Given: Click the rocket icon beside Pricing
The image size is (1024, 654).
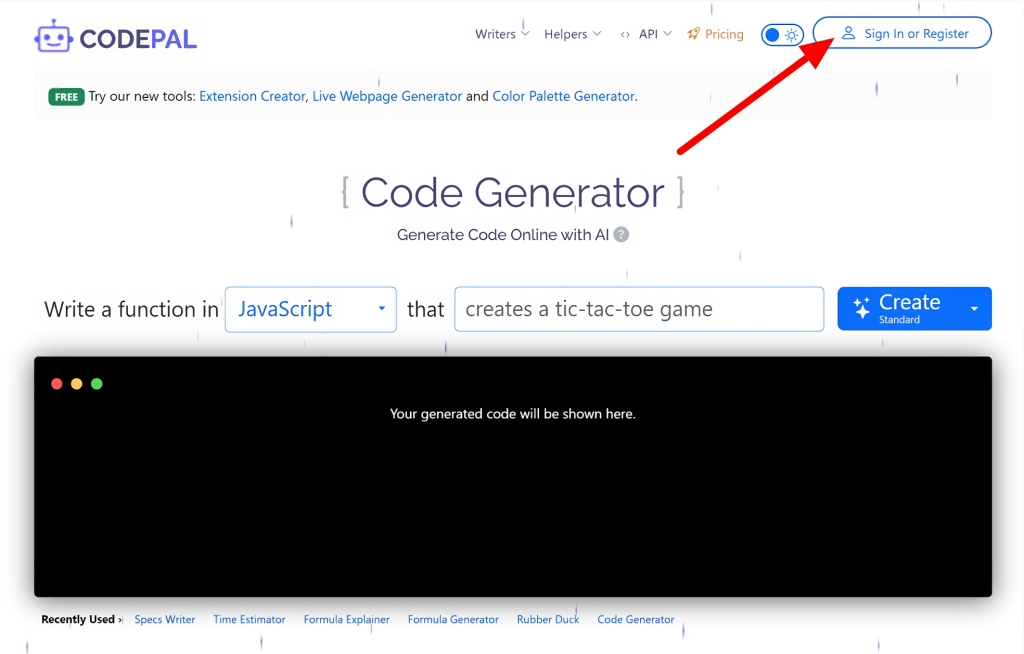Looking at the screenshot, I should click(x=694, y=33).
